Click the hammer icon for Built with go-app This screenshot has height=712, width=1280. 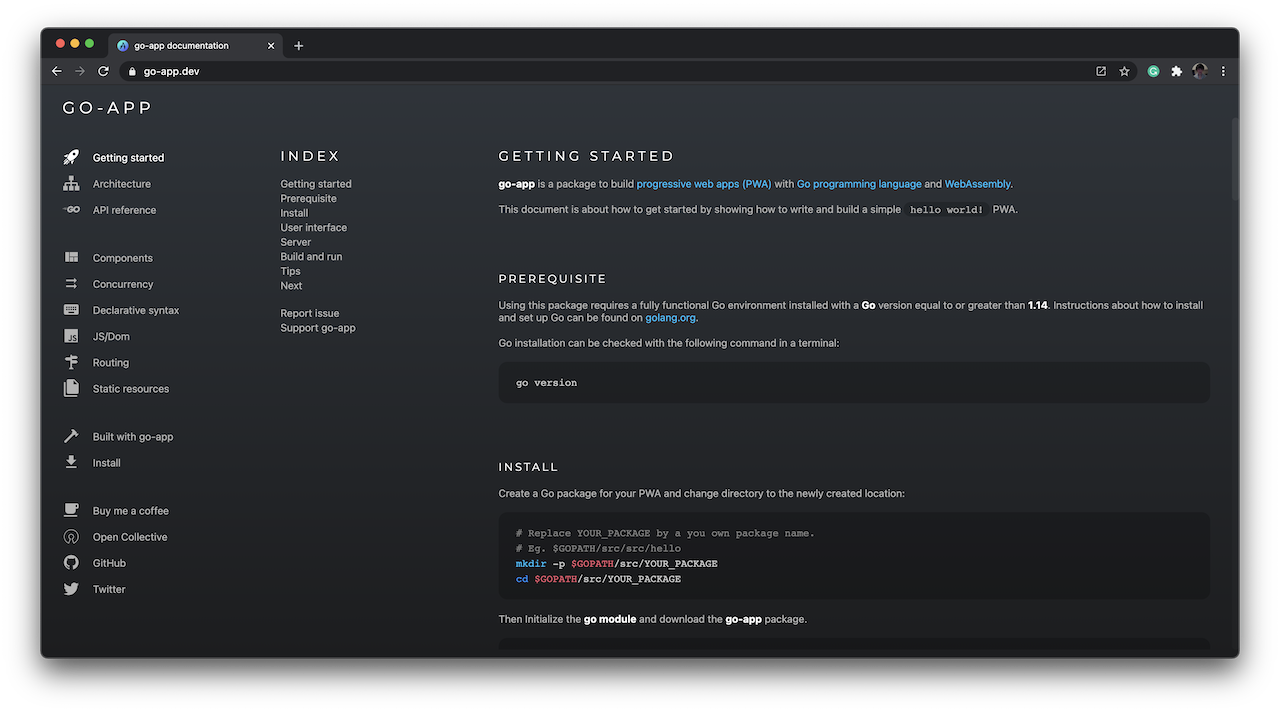71,437
